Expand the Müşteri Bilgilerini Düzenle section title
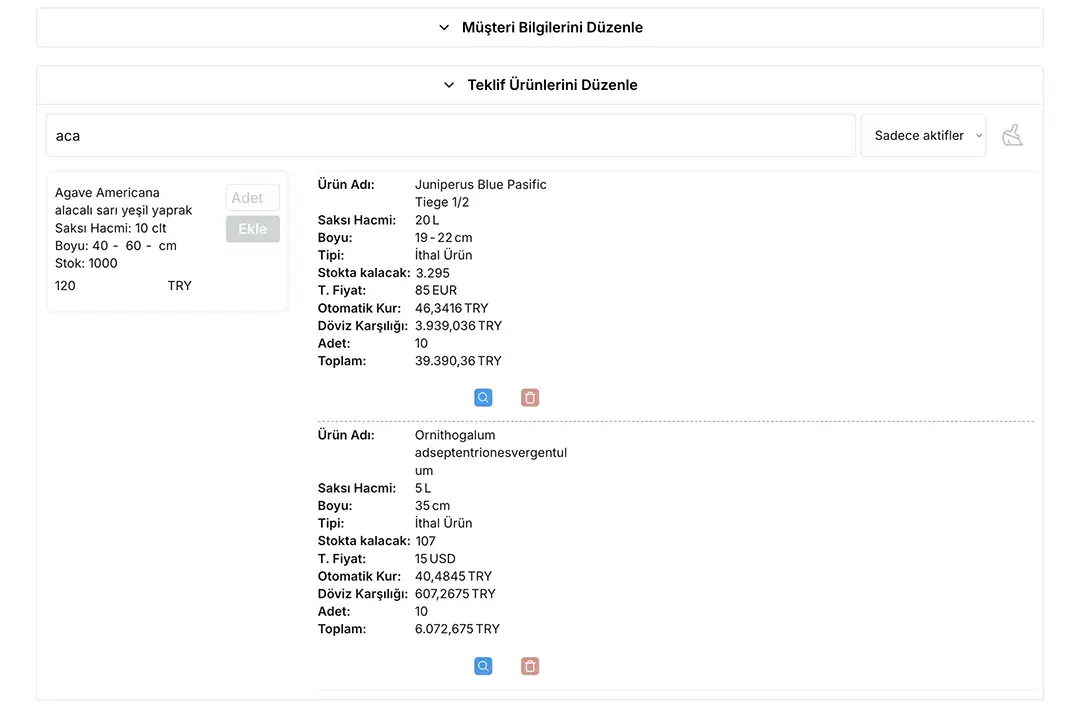This screenshot has width=1080, height=716. pyautogui.click(x=552, y=28)
